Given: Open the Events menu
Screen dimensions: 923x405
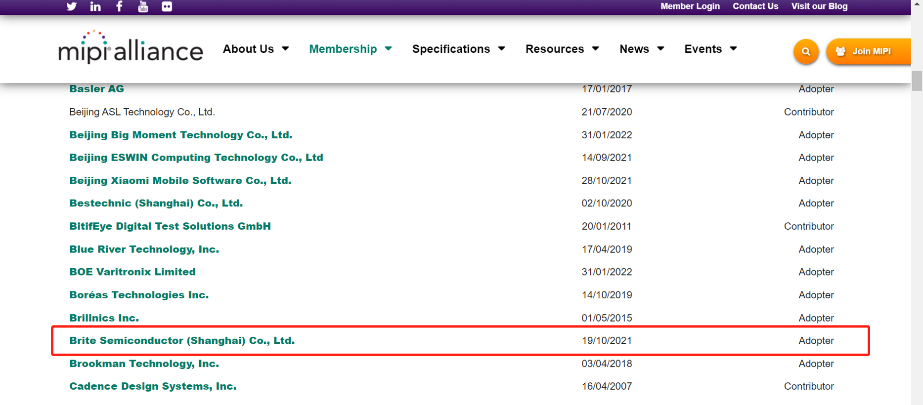Looking at the screenshot, I should 710,49.
